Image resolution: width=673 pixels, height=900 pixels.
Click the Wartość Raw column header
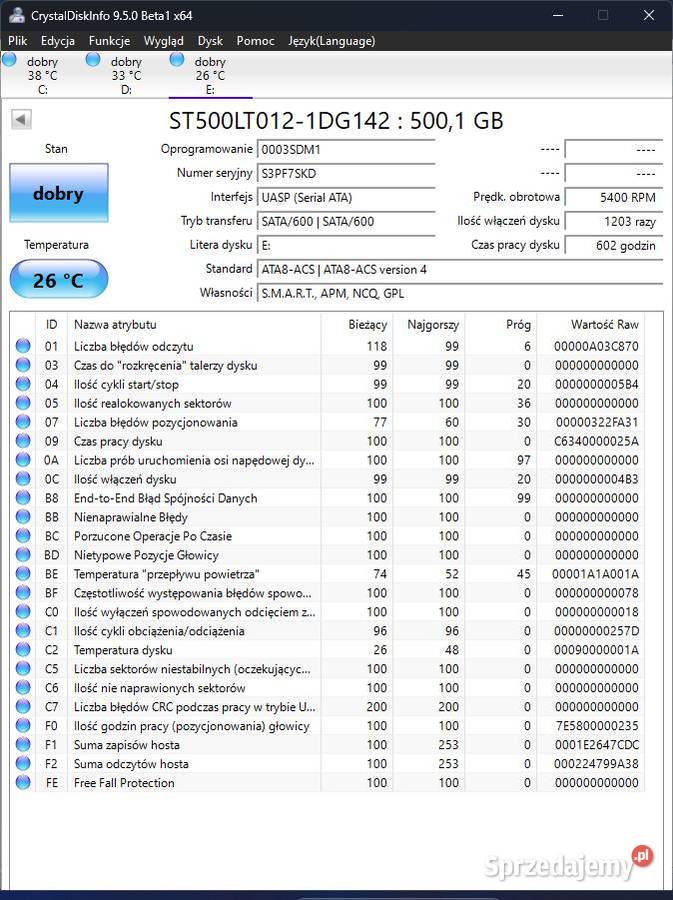pyautogui.click(x=604, y=325)
